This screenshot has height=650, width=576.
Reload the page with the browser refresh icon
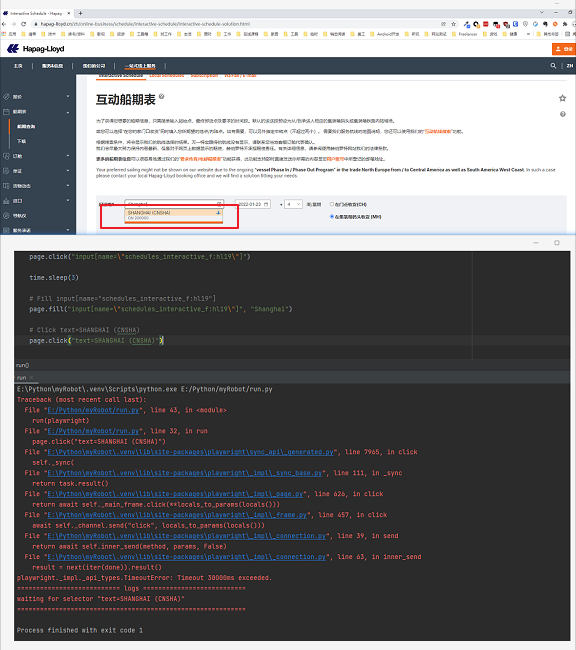[24, 24]
